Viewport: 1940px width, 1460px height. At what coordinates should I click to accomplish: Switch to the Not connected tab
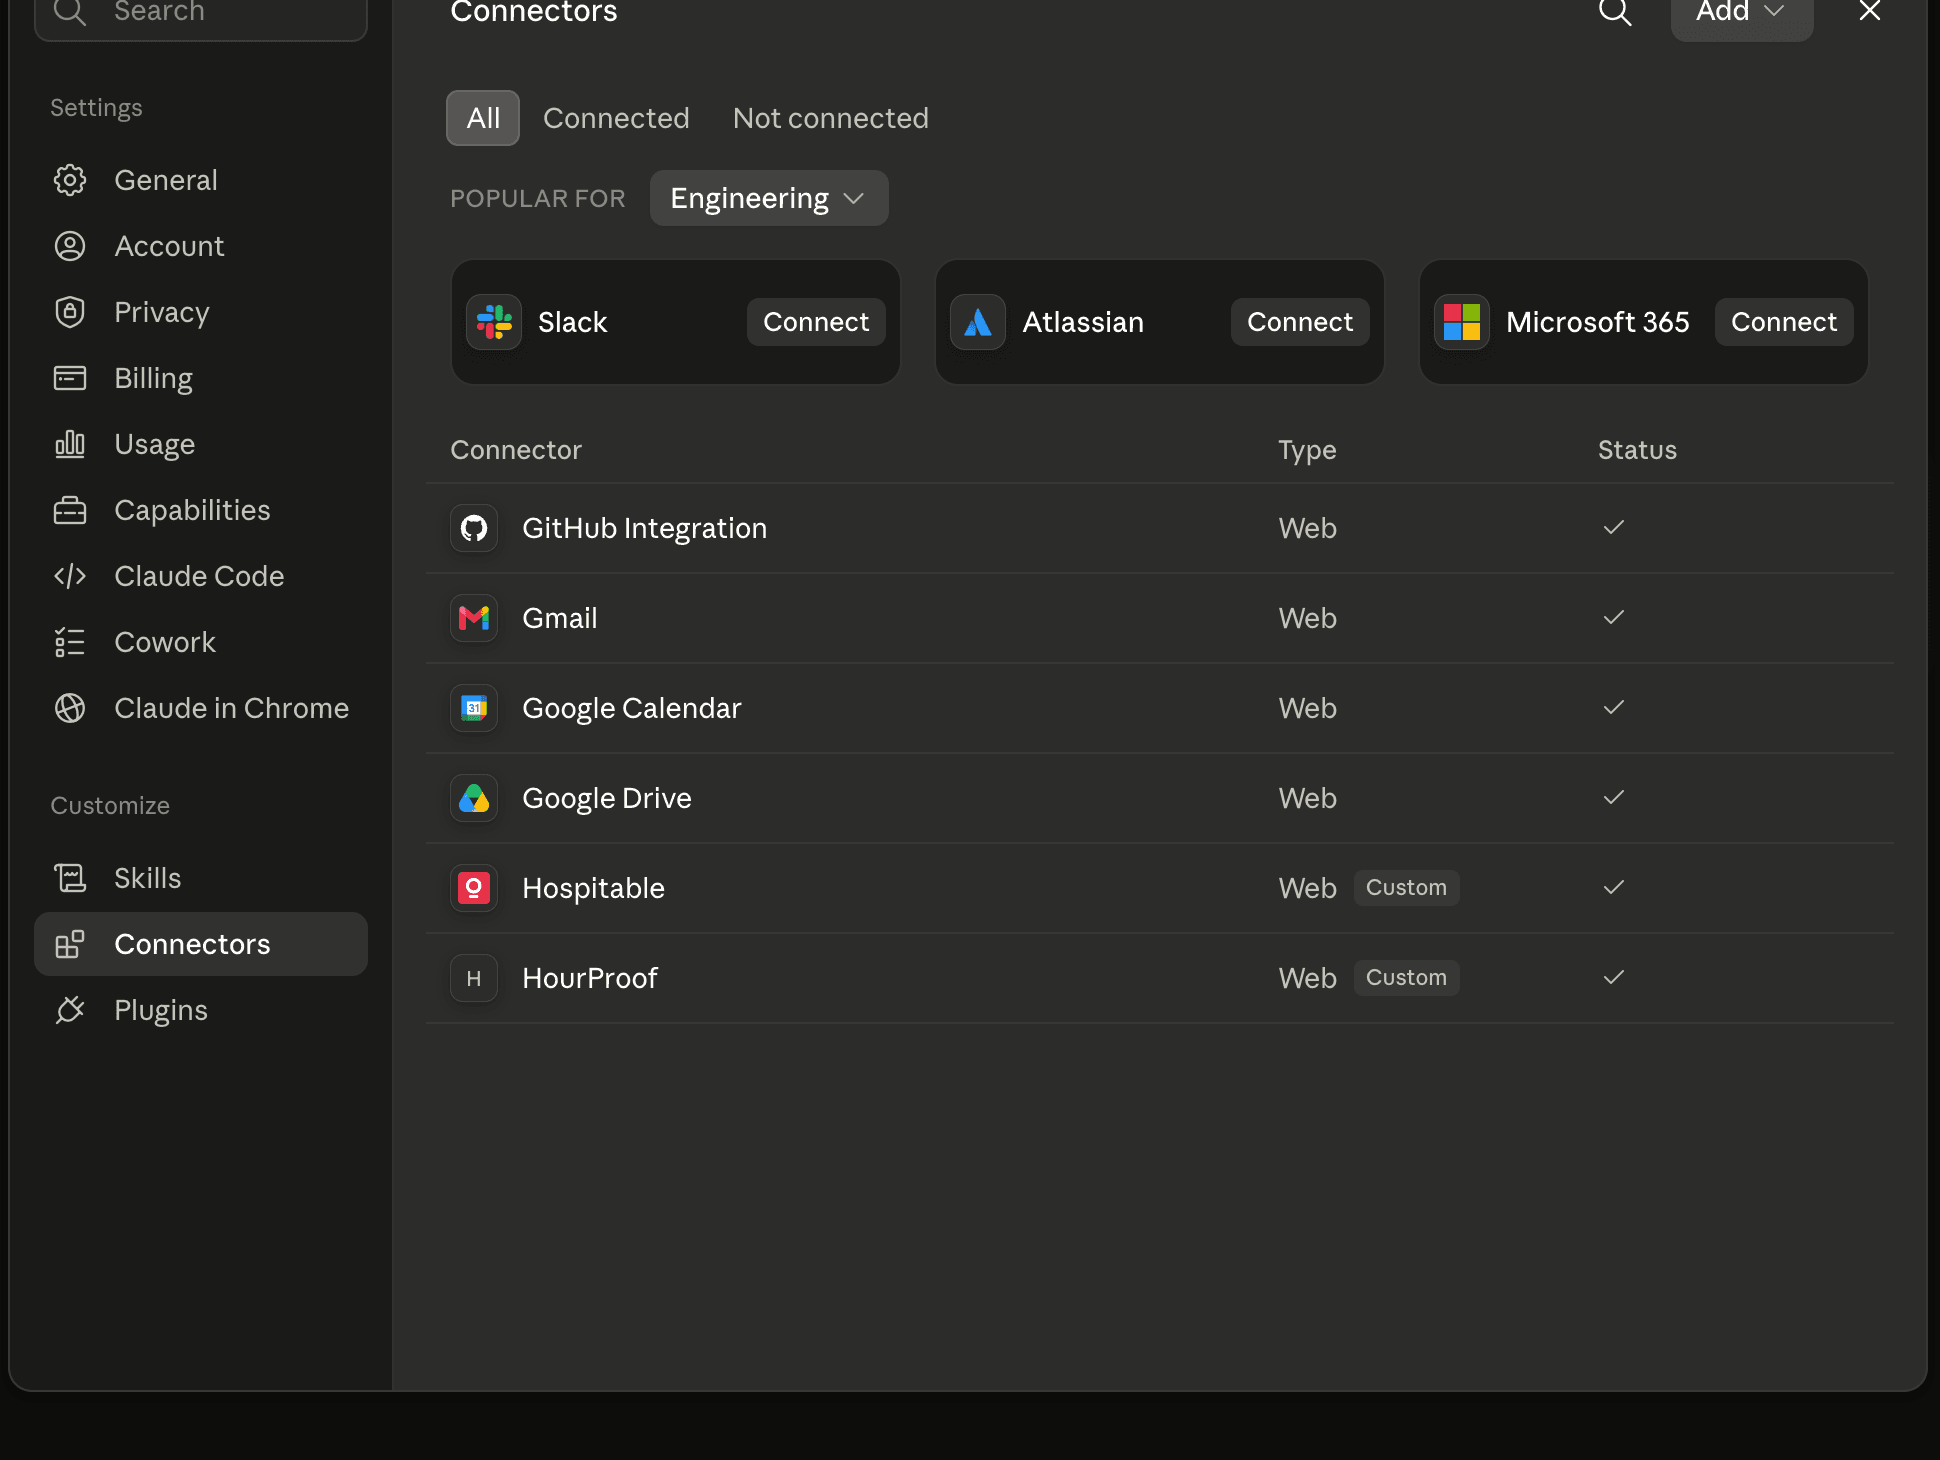[x=831, y=118]
